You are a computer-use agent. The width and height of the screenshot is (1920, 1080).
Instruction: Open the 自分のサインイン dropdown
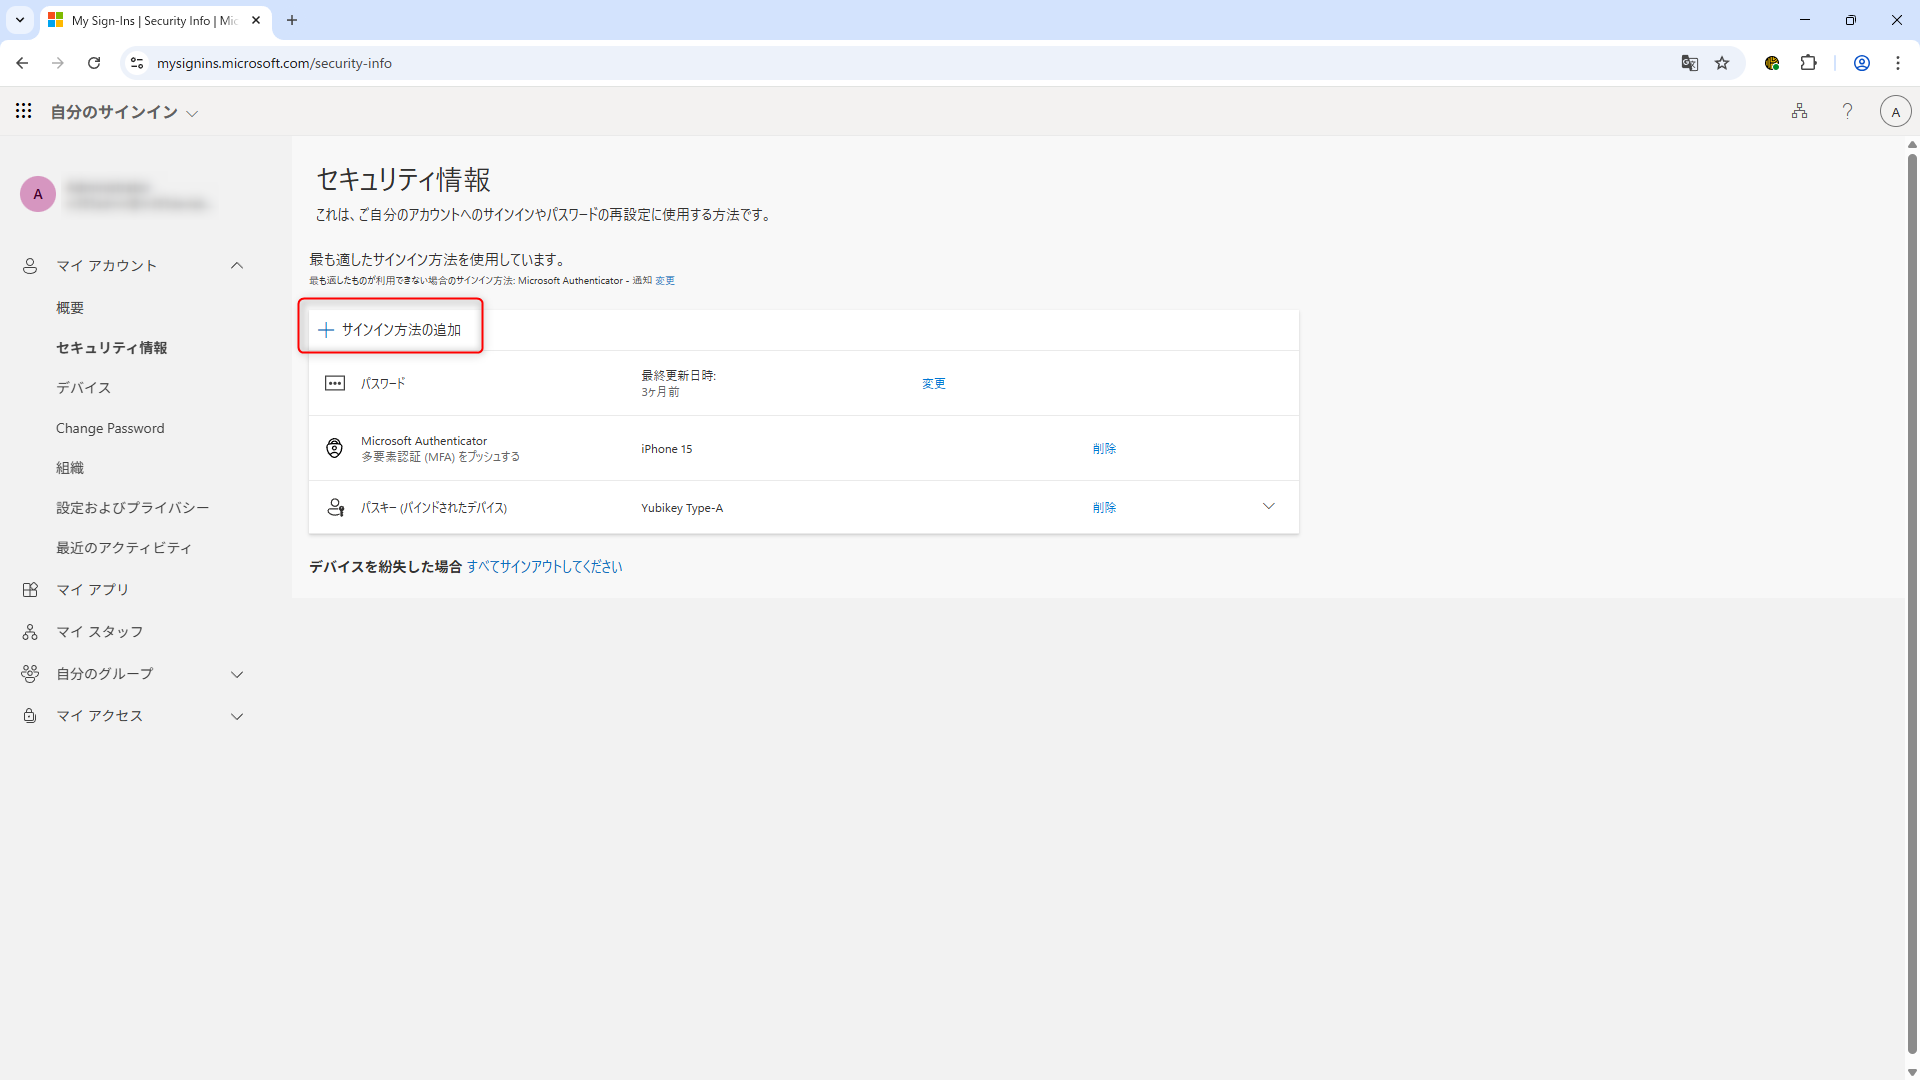point(125,112)
